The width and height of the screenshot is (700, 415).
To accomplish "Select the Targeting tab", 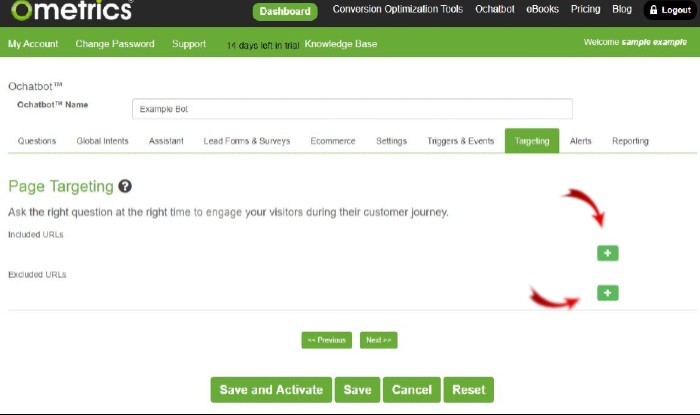I will coord(532,141).
